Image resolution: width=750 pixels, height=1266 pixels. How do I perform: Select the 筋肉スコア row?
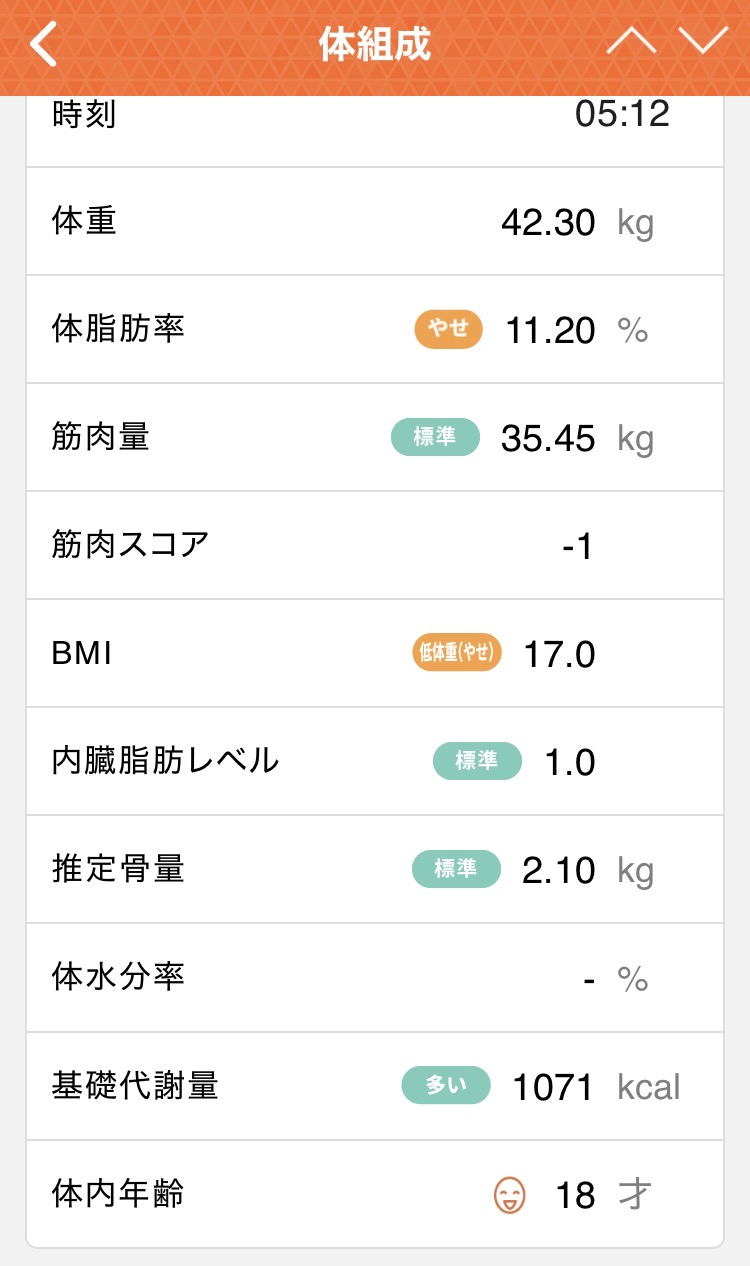coord(374,545)
